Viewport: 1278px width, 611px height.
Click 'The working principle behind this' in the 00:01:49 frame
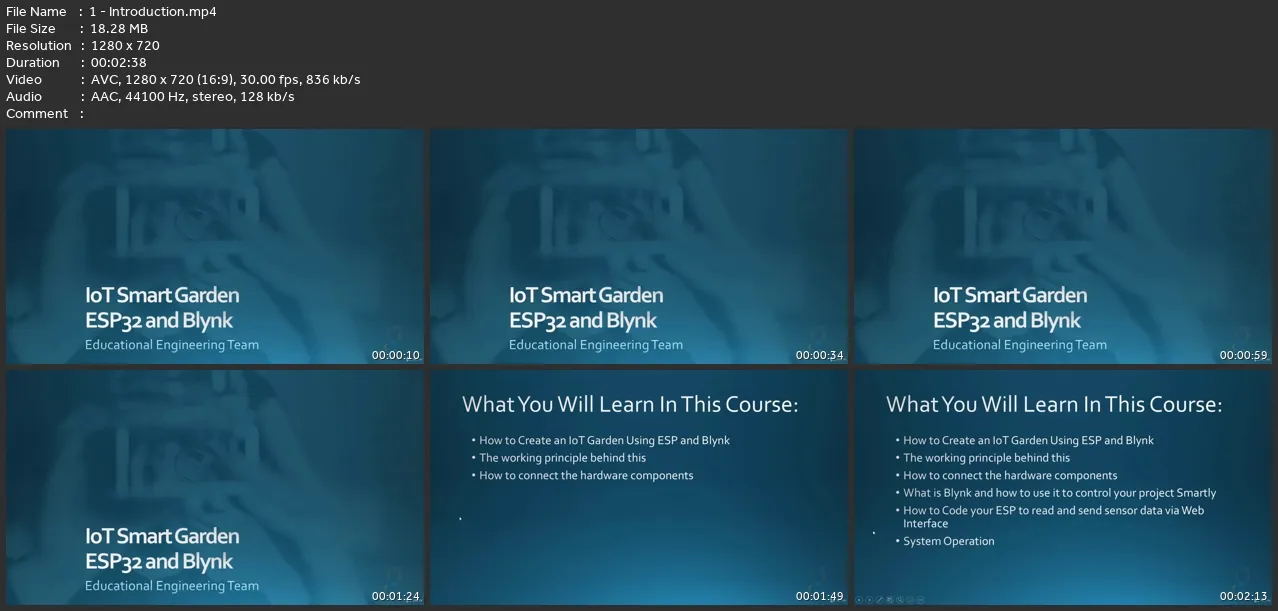pyautogui.click(x=563, y=458)
